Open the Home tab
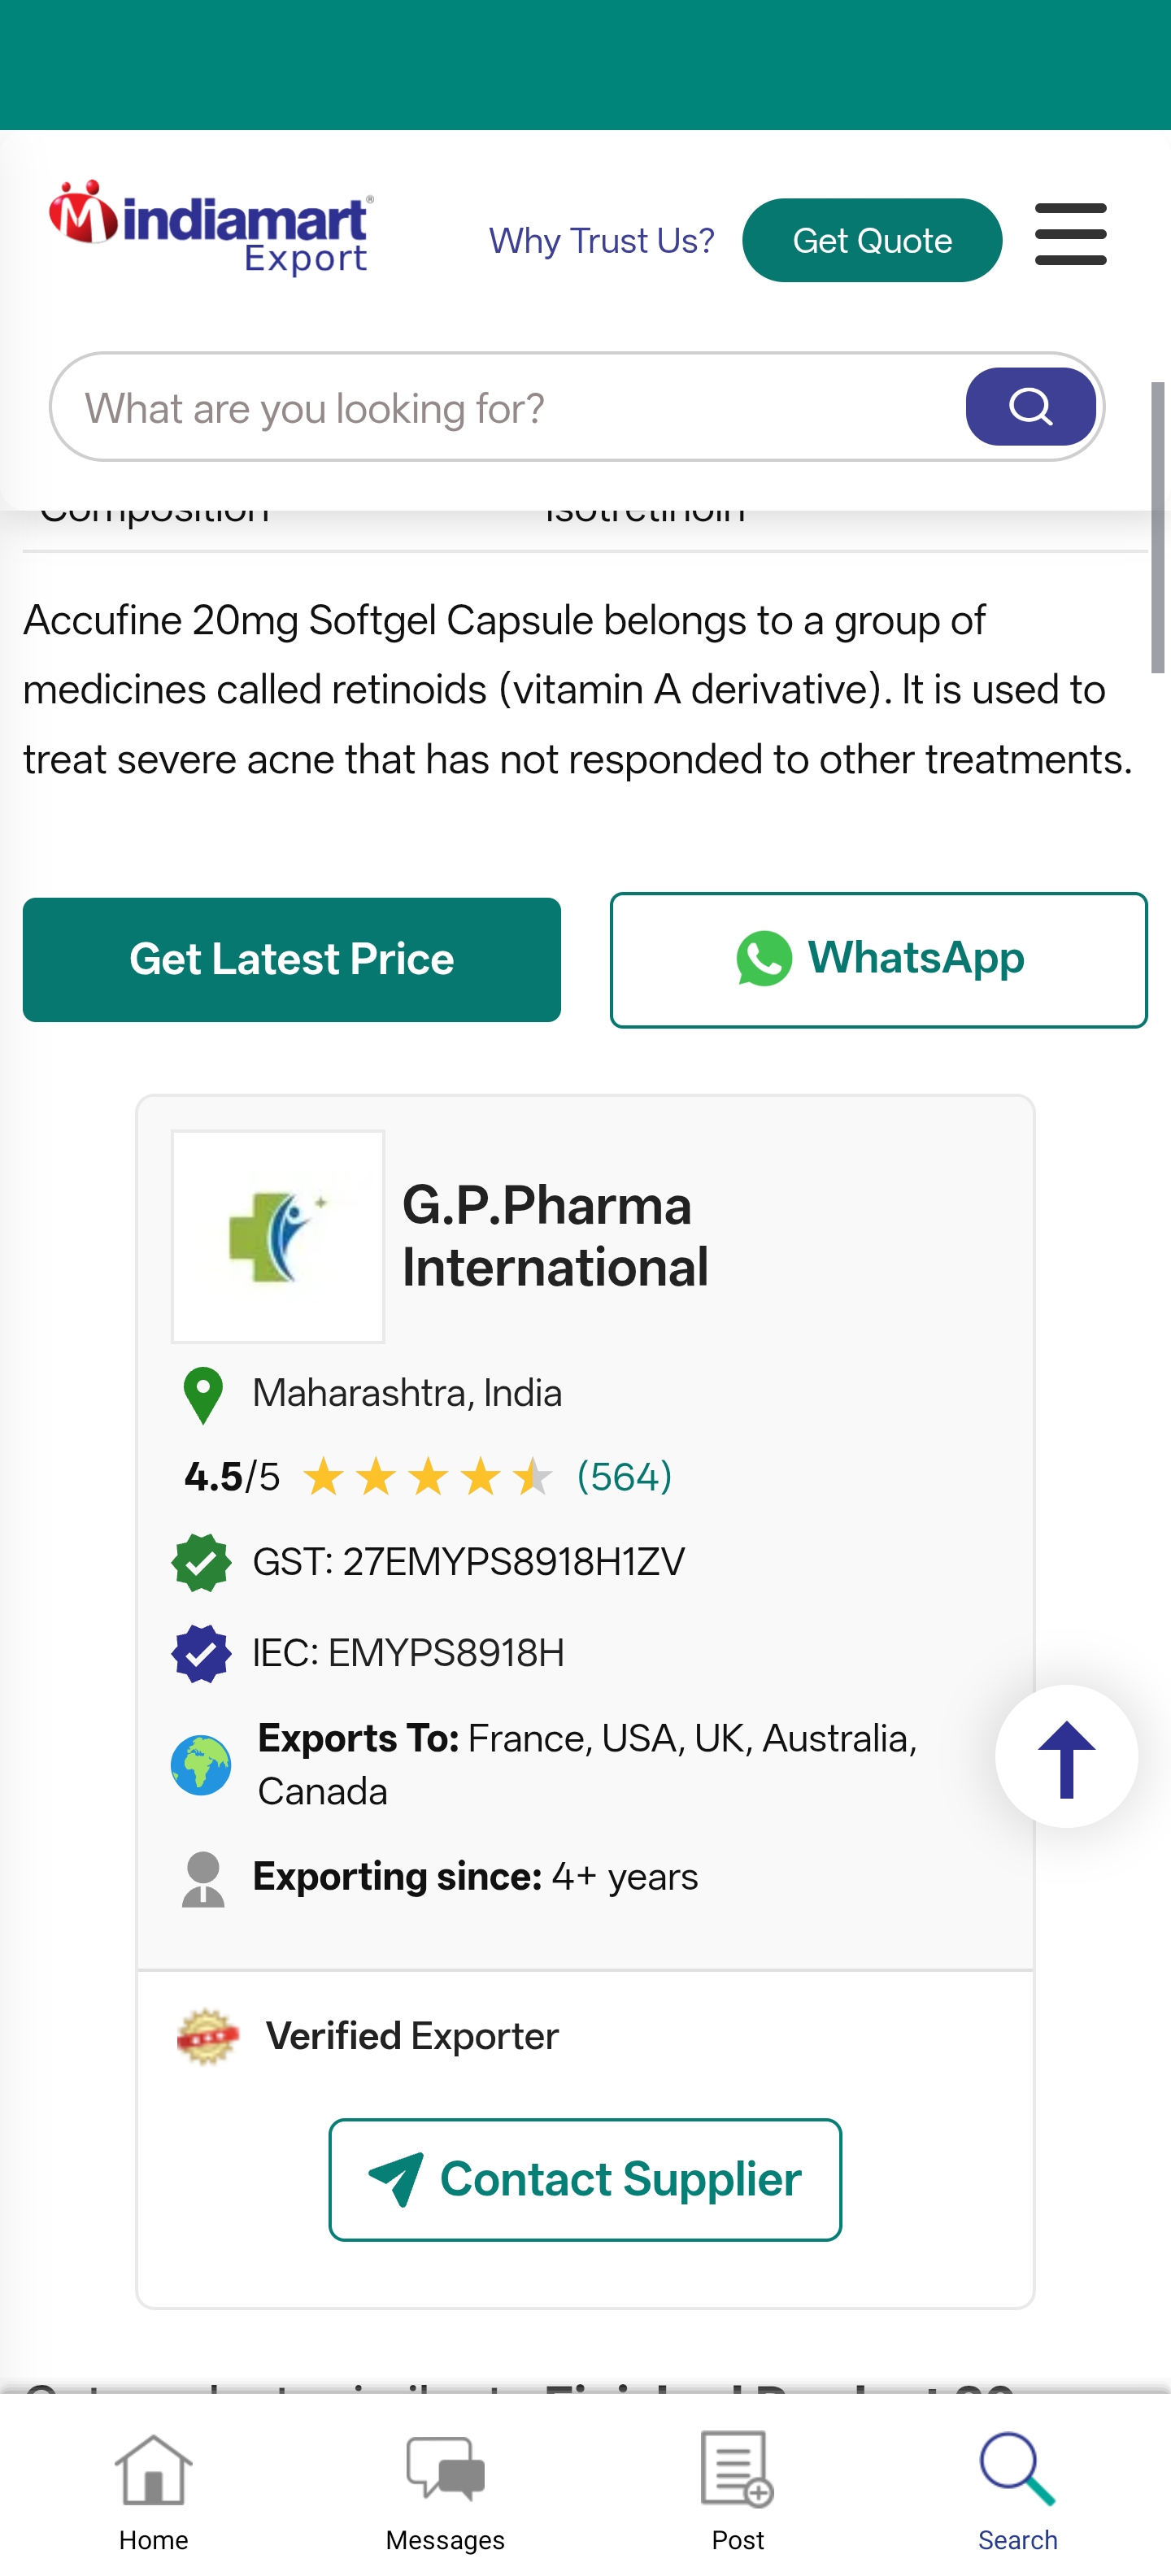The image size is (1171, 2576). pos(153,2490)
